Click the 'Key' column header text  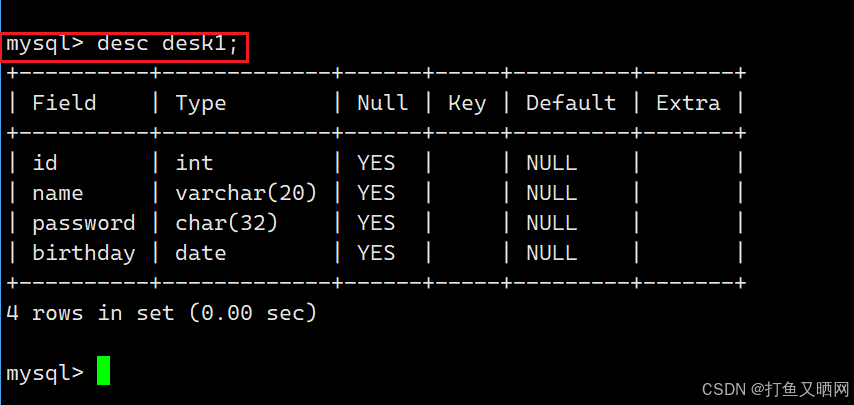[x=467, y=103]
